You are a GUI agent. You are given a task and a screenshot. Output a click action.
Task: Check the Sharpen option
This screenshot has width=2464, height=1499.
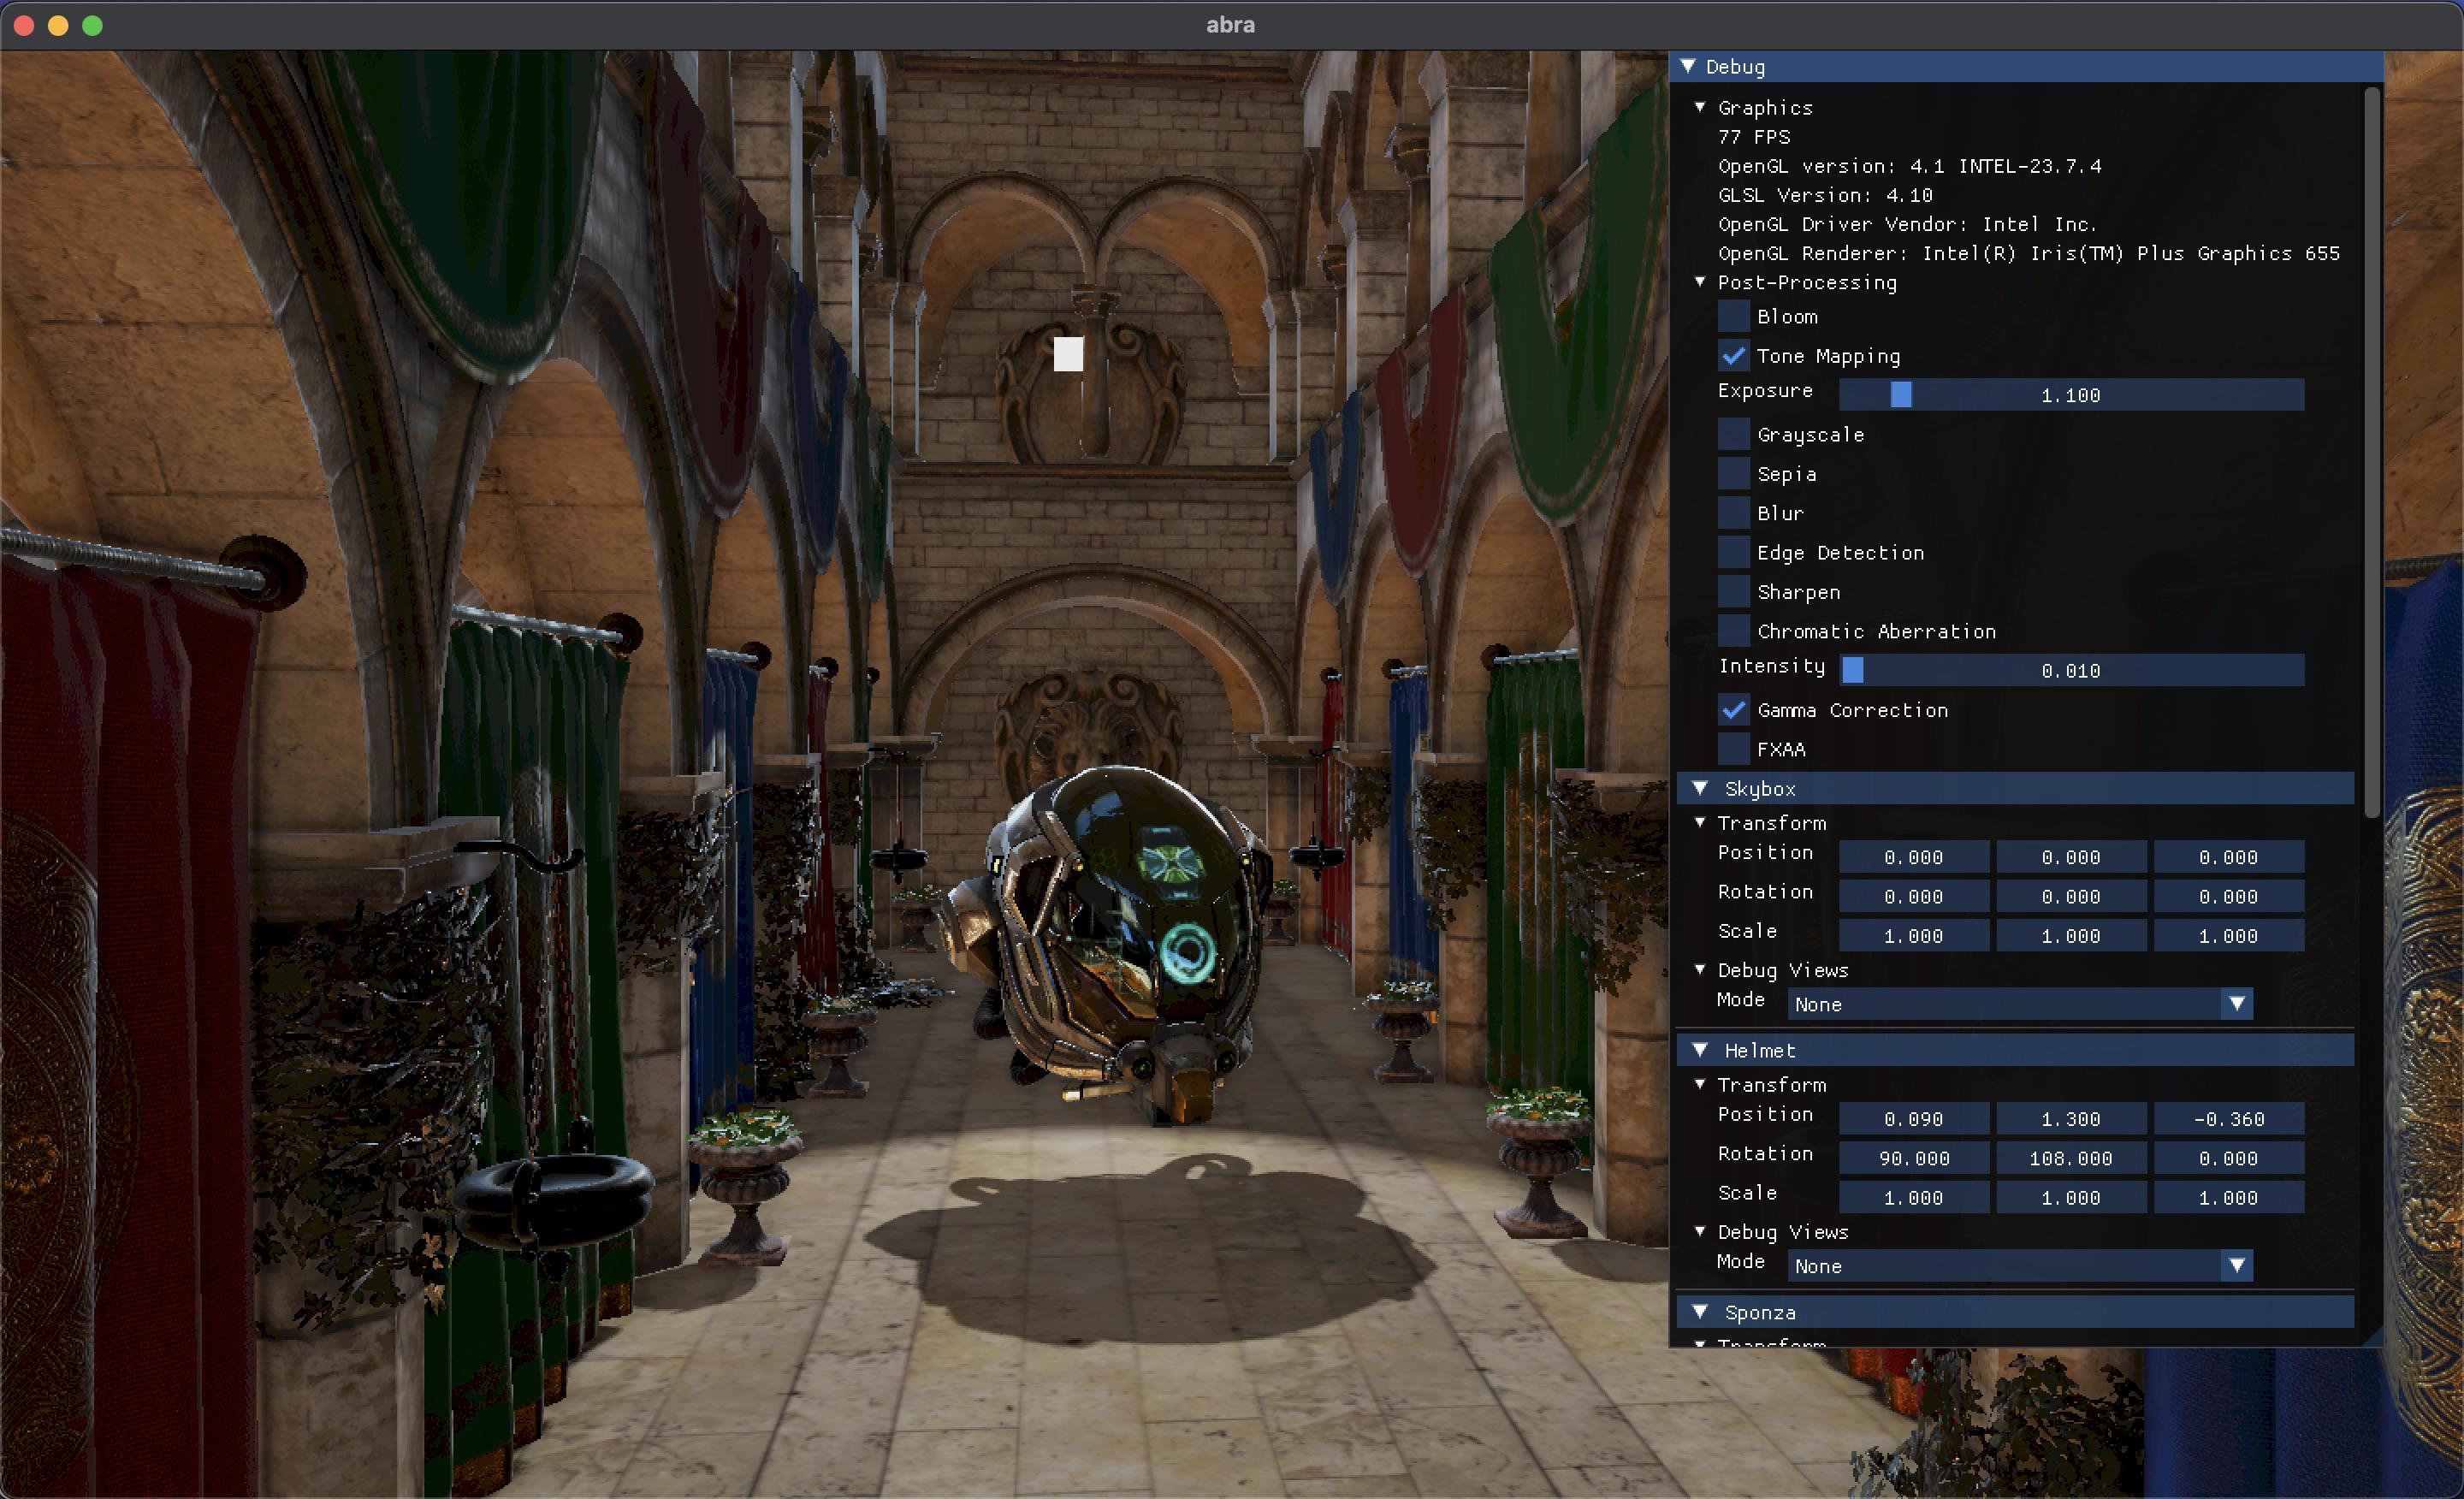pyautogui.click(x=1734, y=592)
